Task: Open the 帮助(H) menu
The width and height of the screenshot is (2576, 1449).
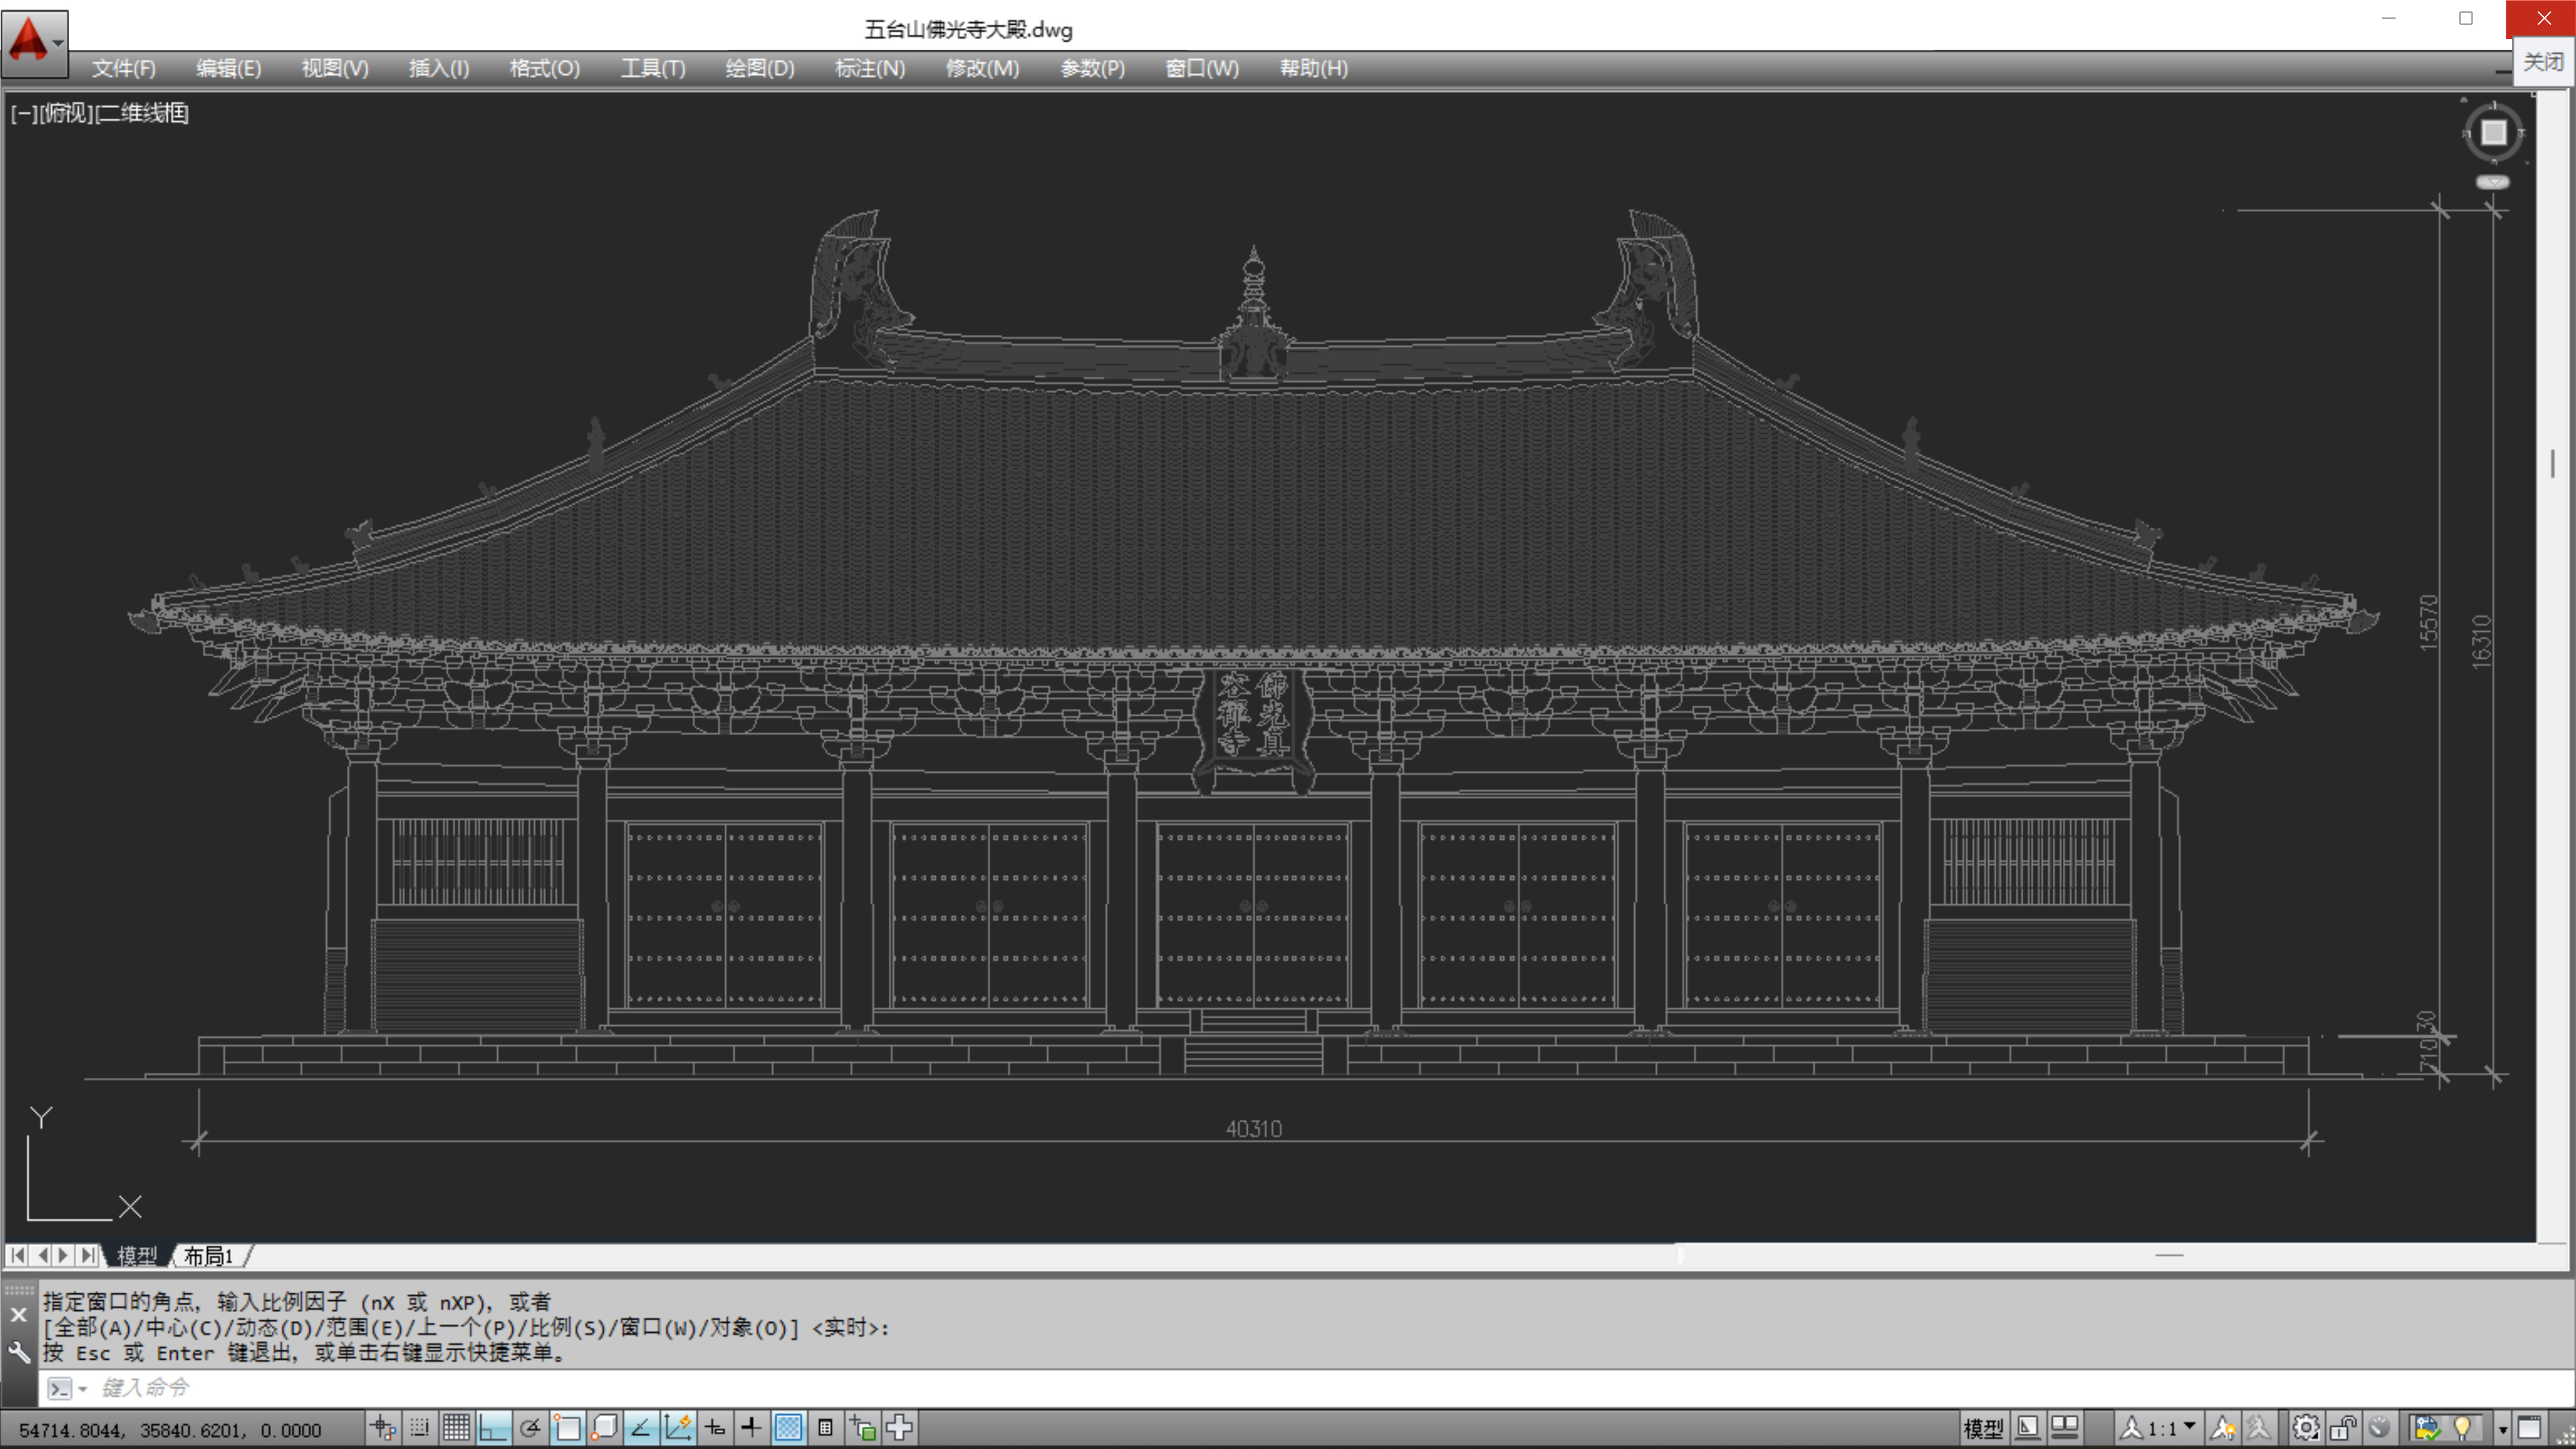Action: point(1314,68)
